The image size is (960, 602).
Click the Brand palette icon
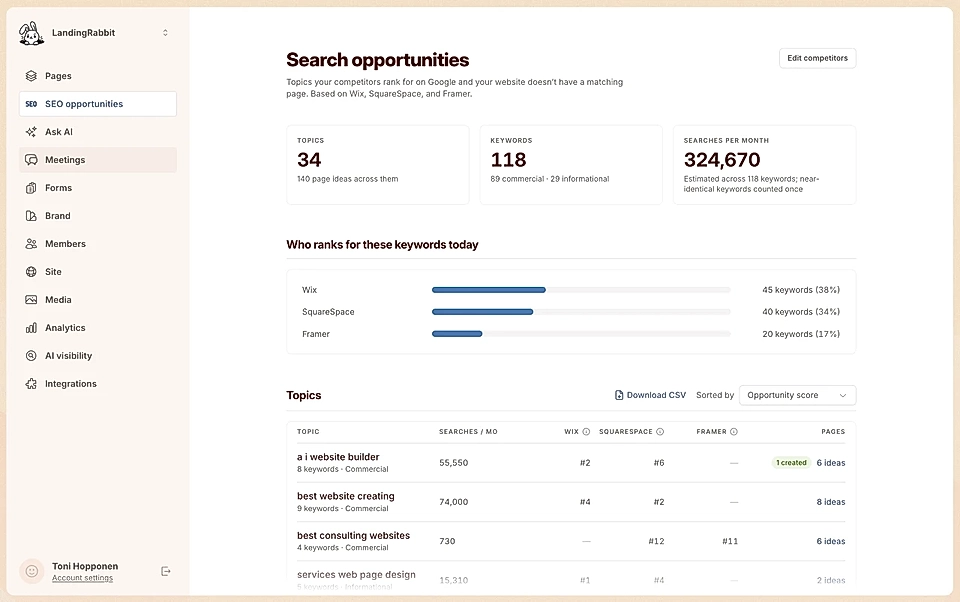[x=31, y=216]
